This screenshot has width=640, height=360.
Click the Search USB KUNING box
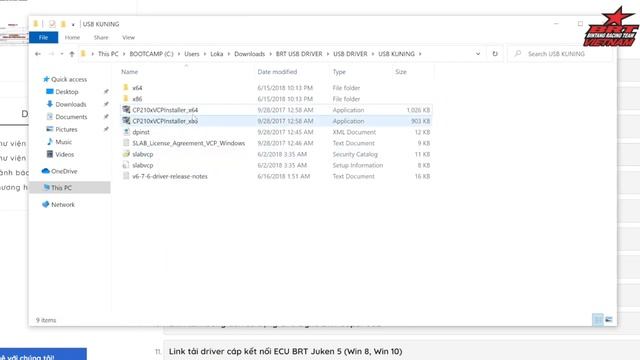(561, 54)
